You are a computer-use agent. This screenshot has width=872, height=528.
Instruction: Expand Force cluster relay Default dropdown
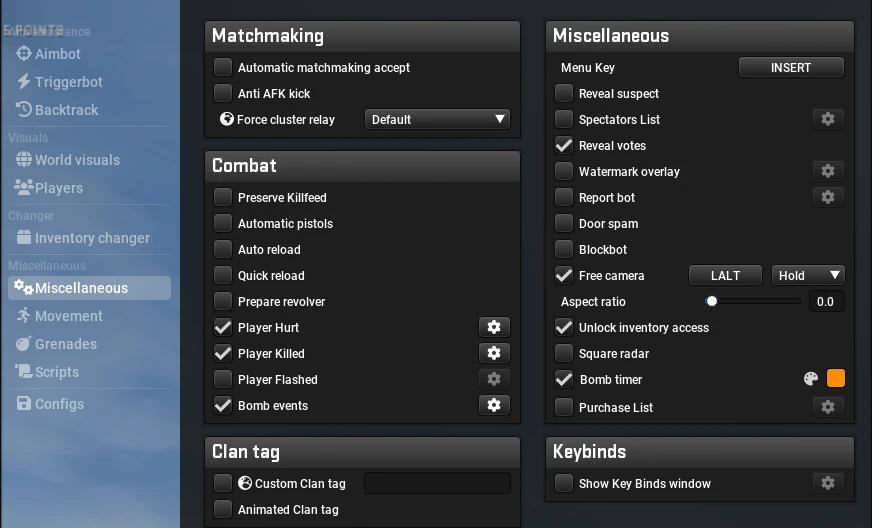[x=437, y=119]
